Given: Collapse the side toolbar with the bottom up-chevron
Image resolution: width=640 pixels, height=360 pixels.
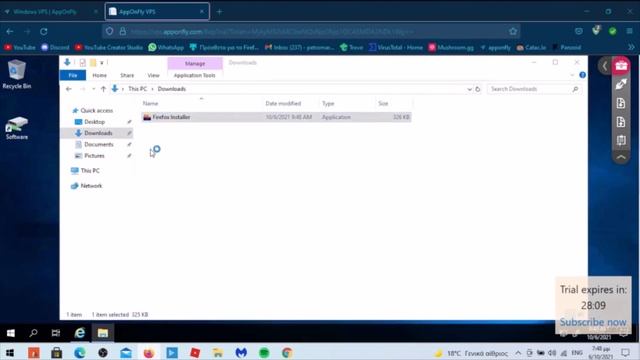Looking at the screenshot, I should pos(621,158).
